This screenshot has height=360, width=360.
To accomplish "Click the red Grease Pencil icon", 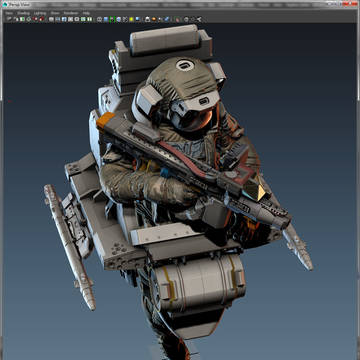I will pyautogui.click(x=41, y=19).
